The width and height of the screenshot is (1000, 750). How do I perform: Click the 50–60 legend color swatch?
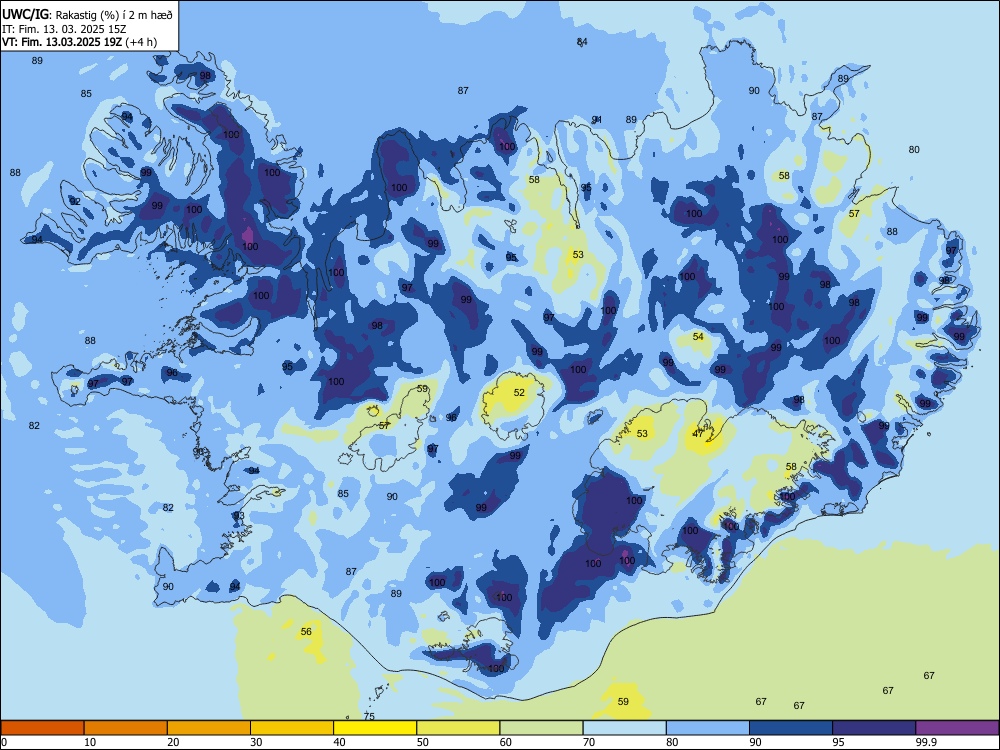(x=458, y=728)
